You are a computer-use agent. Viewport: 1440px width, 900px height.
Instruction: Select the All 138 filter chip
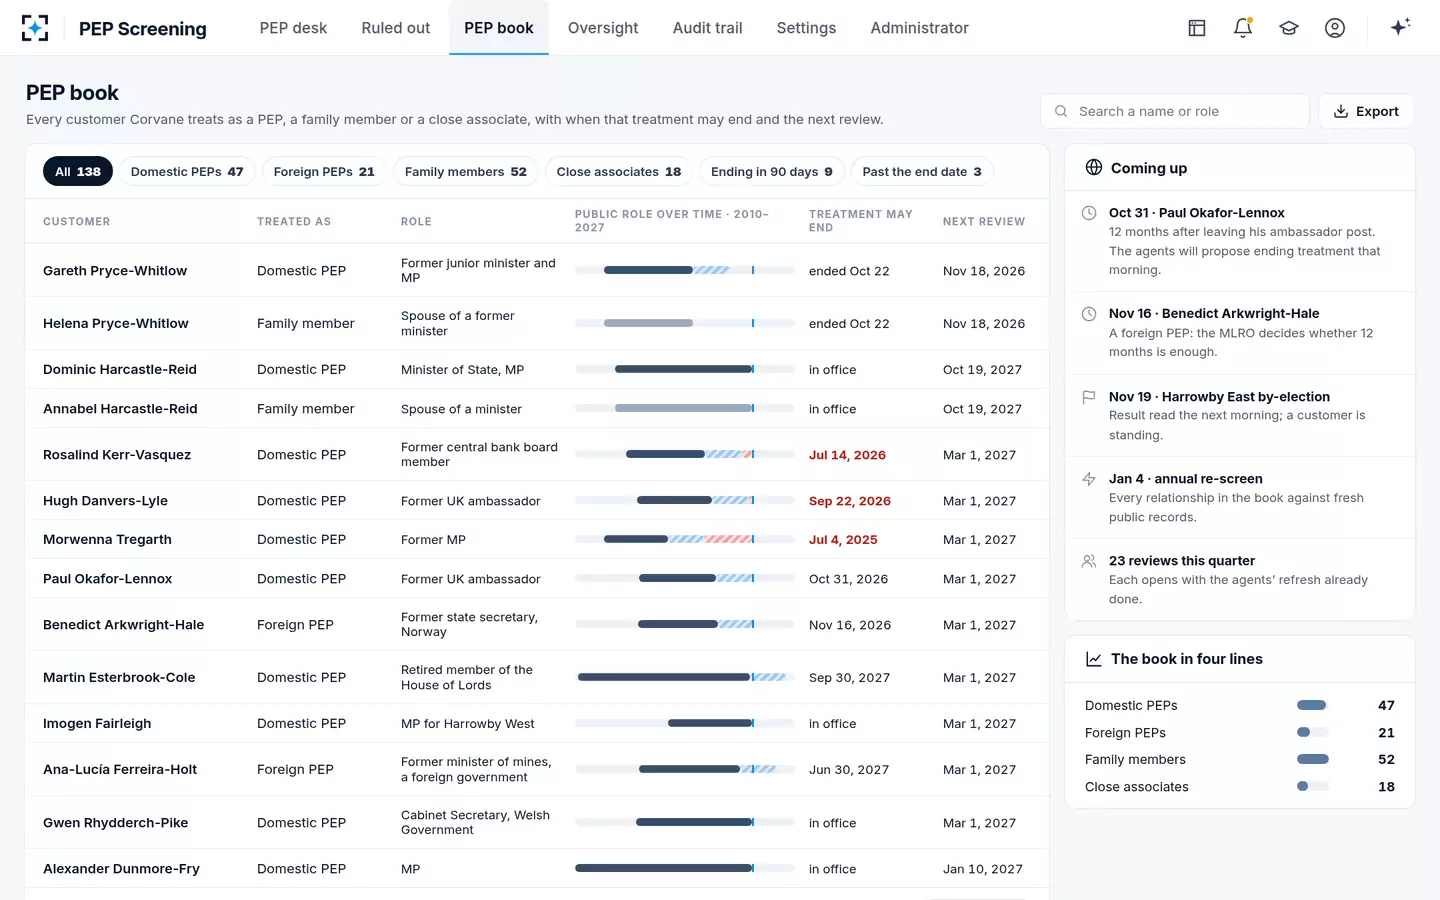(78, 171)
